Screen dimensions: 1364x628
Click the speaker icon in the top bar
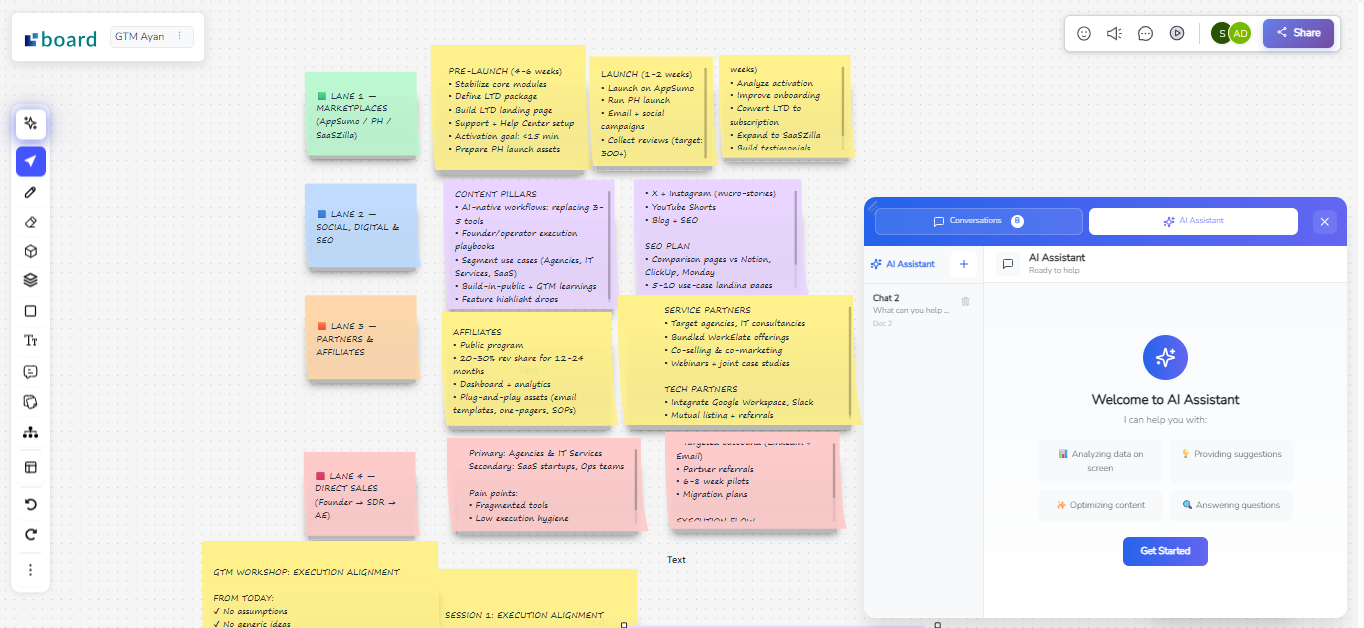pyautogui.click(x=1113, y=32)
